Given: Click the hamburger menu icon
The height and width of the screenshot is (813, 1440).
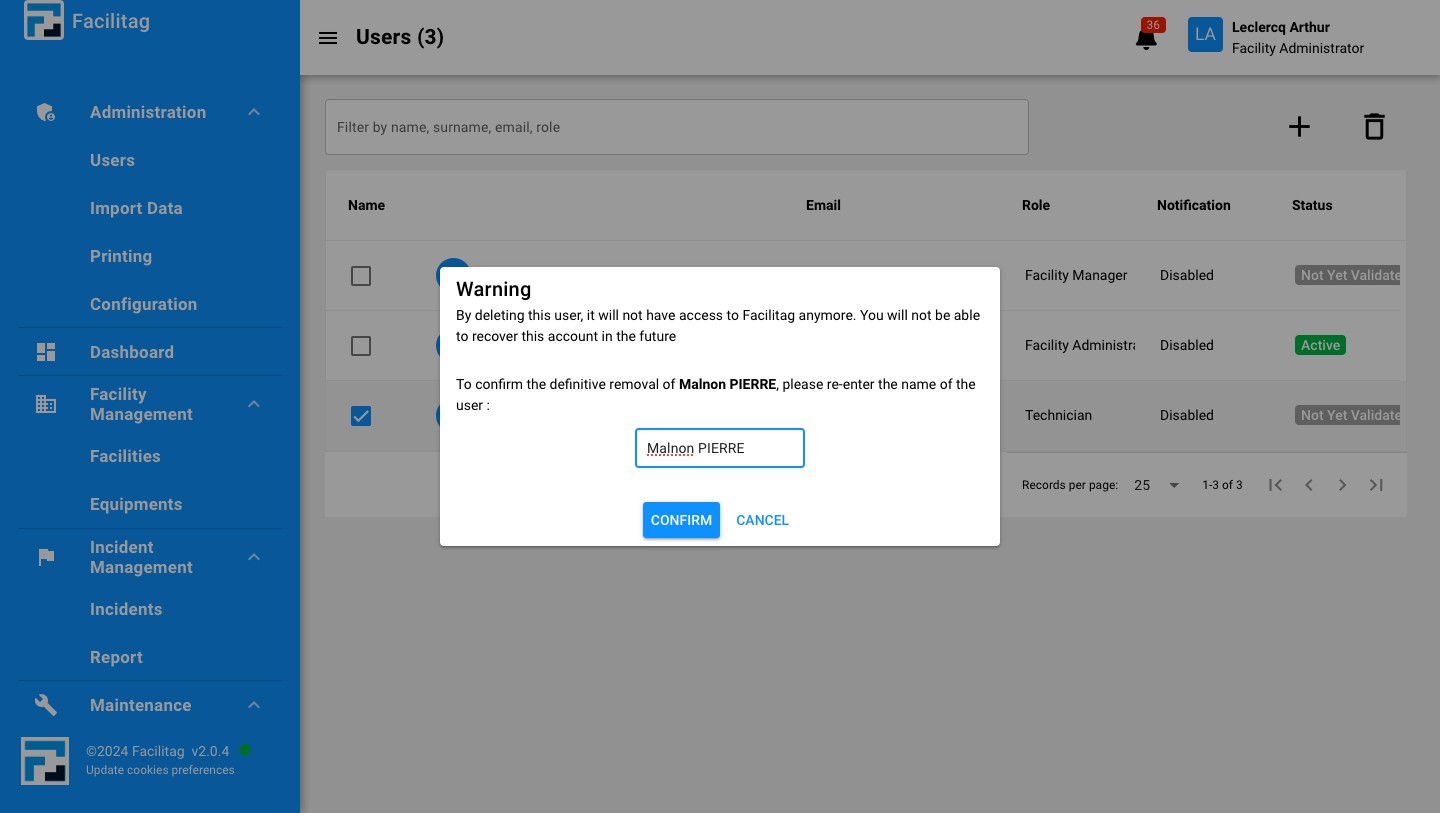Looking at the screenshot, I should [328, 38].
